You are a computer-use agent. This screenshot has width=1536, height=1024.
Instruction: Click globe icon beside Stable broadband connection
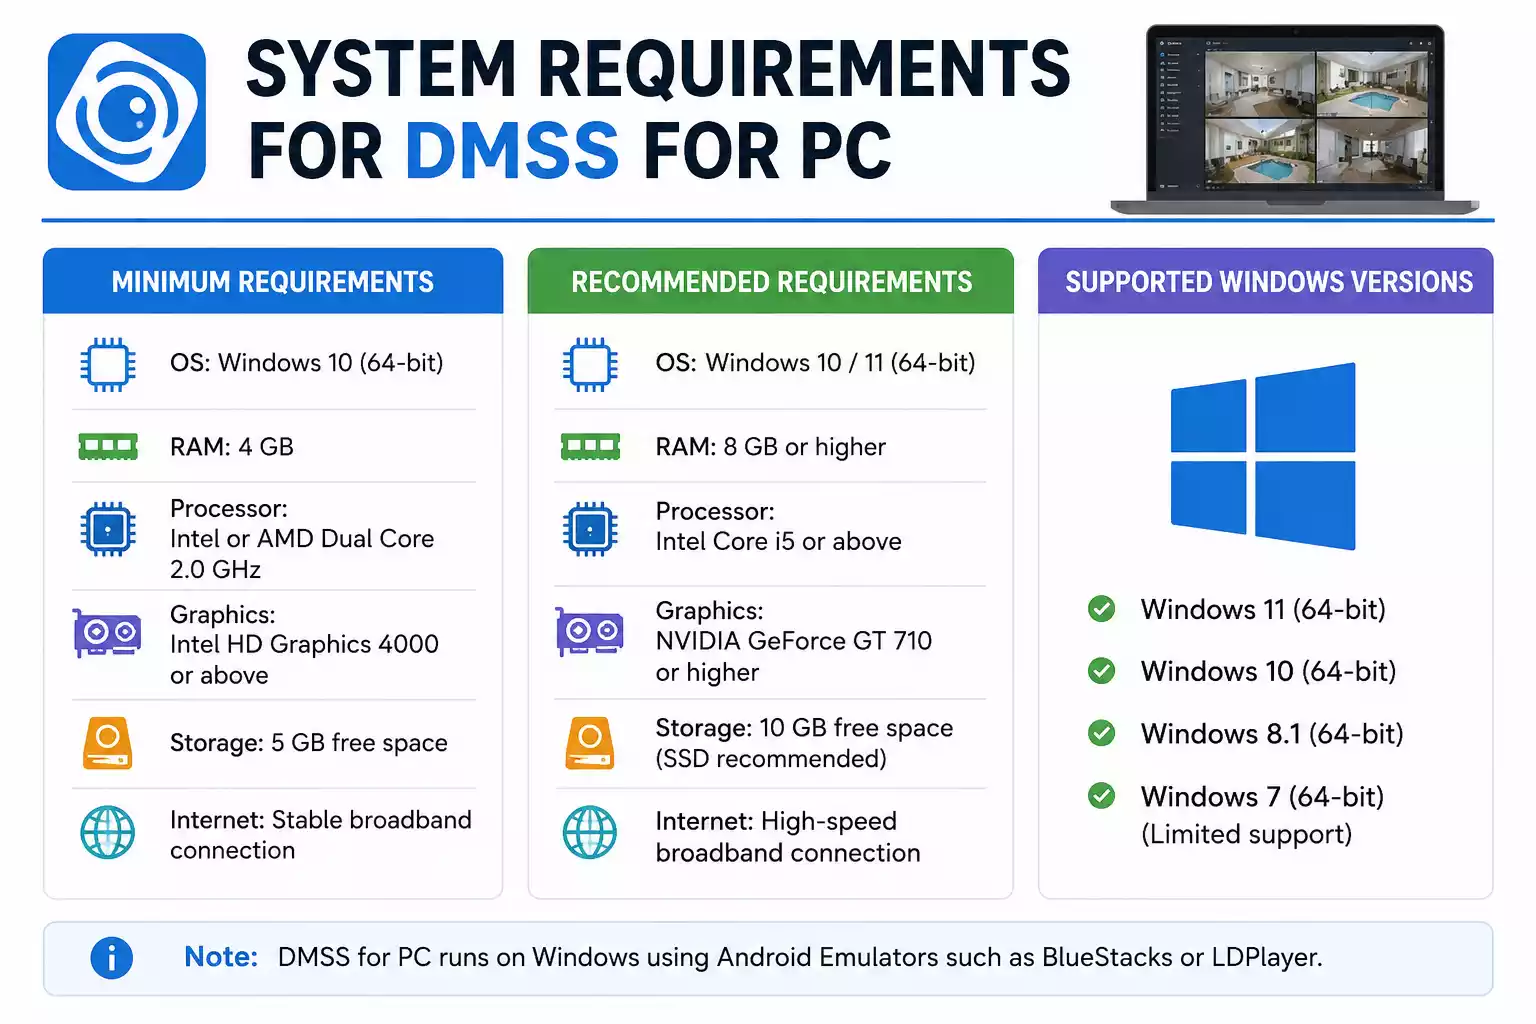[x=108, y=832]
